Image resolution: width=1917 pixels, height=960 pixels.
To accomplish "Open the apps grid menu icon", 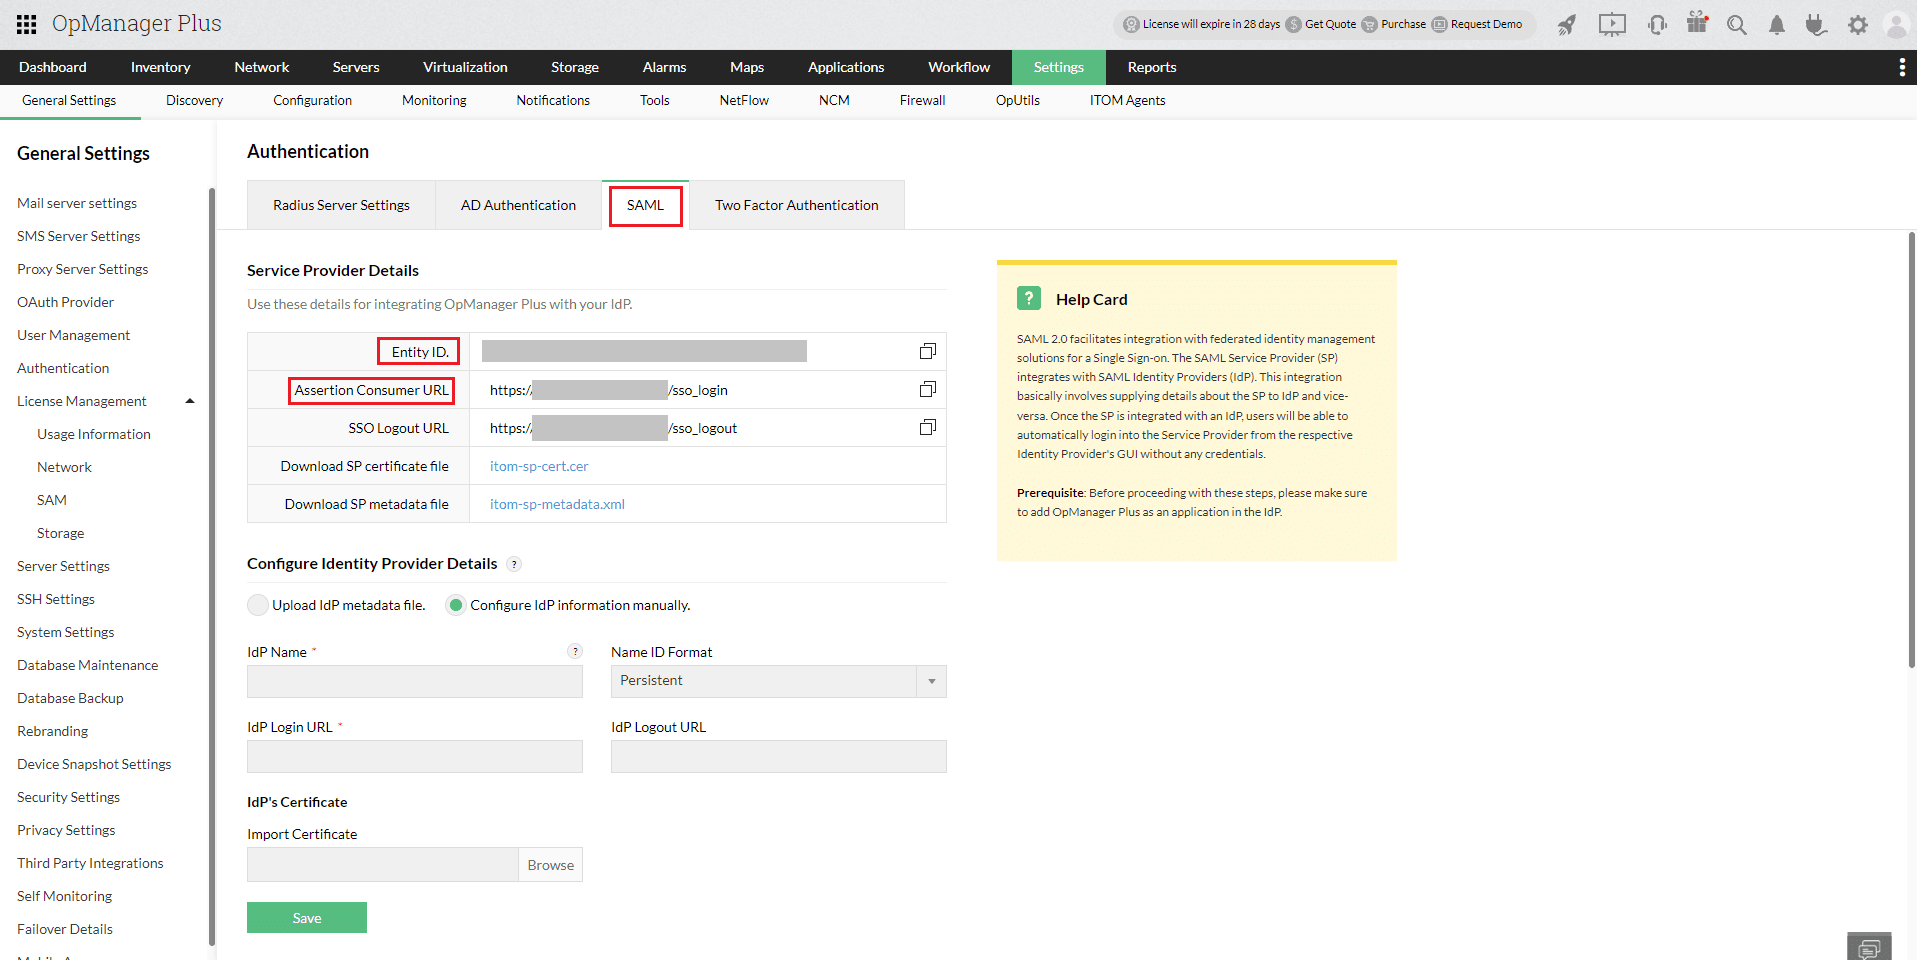I will click(27, 24).
